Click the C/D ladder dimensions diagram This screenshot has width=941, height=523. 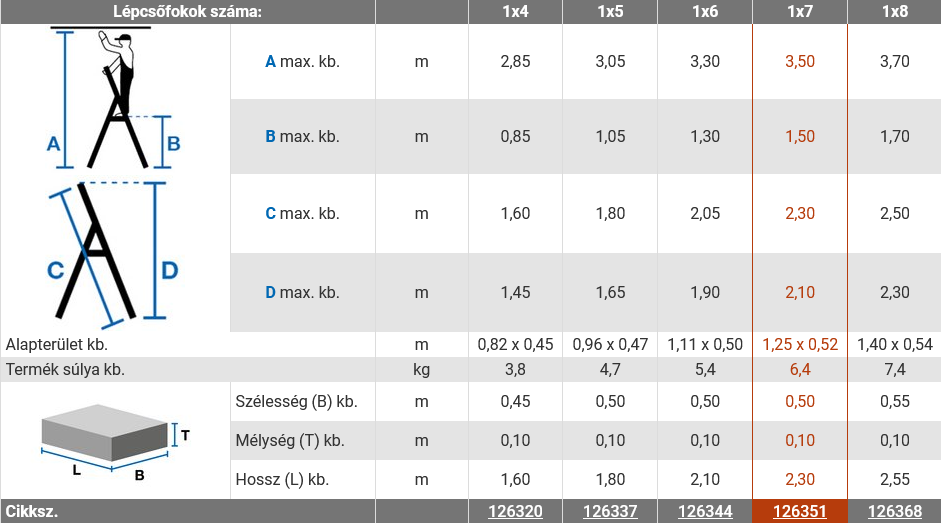pos(113,255)
